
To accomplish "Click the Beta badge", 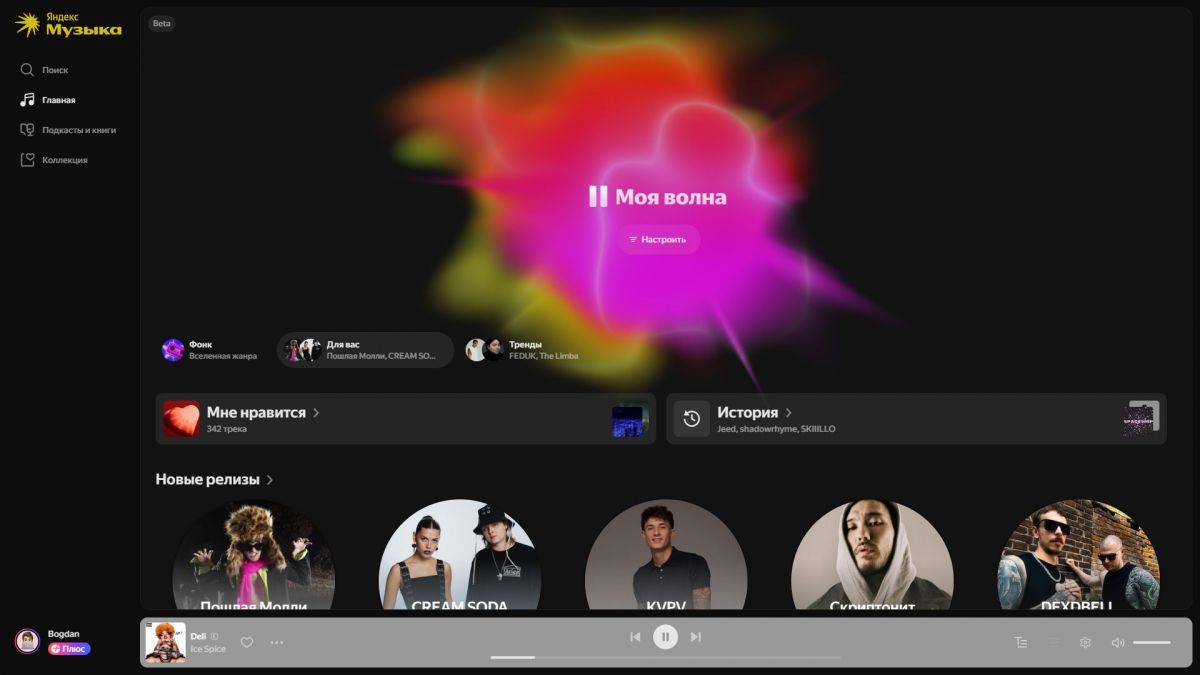I will pyautogui.click(x=162, y=23).
